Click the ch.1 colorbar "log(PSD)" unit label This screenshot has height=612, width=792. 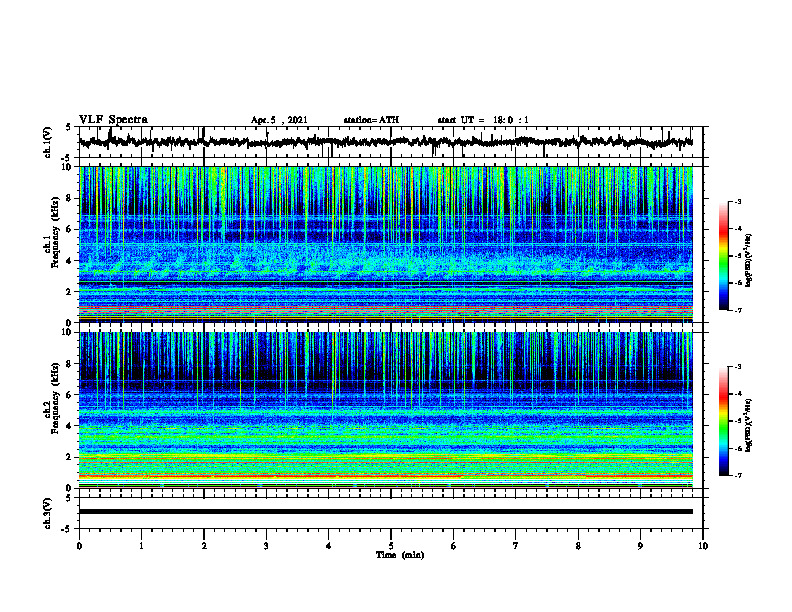click(x=749, y=260)
